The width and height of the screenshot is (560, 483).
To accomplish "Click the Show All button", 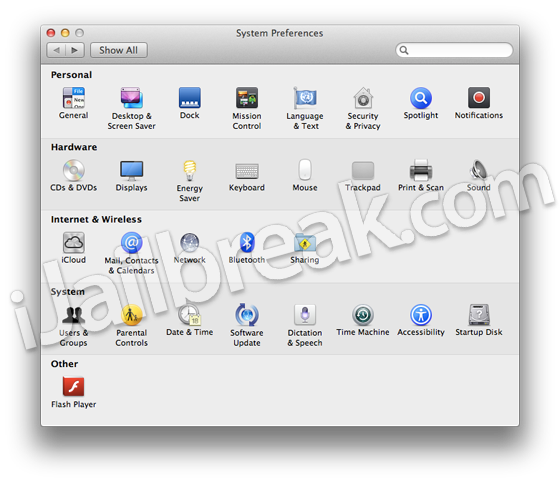I will [x=119, y=50].
